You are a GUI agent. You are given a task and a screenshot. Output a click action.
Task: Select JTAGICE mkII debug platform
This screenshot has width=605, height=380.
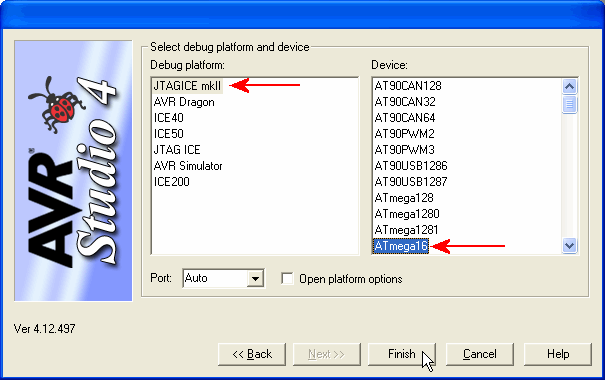(x=188, y=86)
